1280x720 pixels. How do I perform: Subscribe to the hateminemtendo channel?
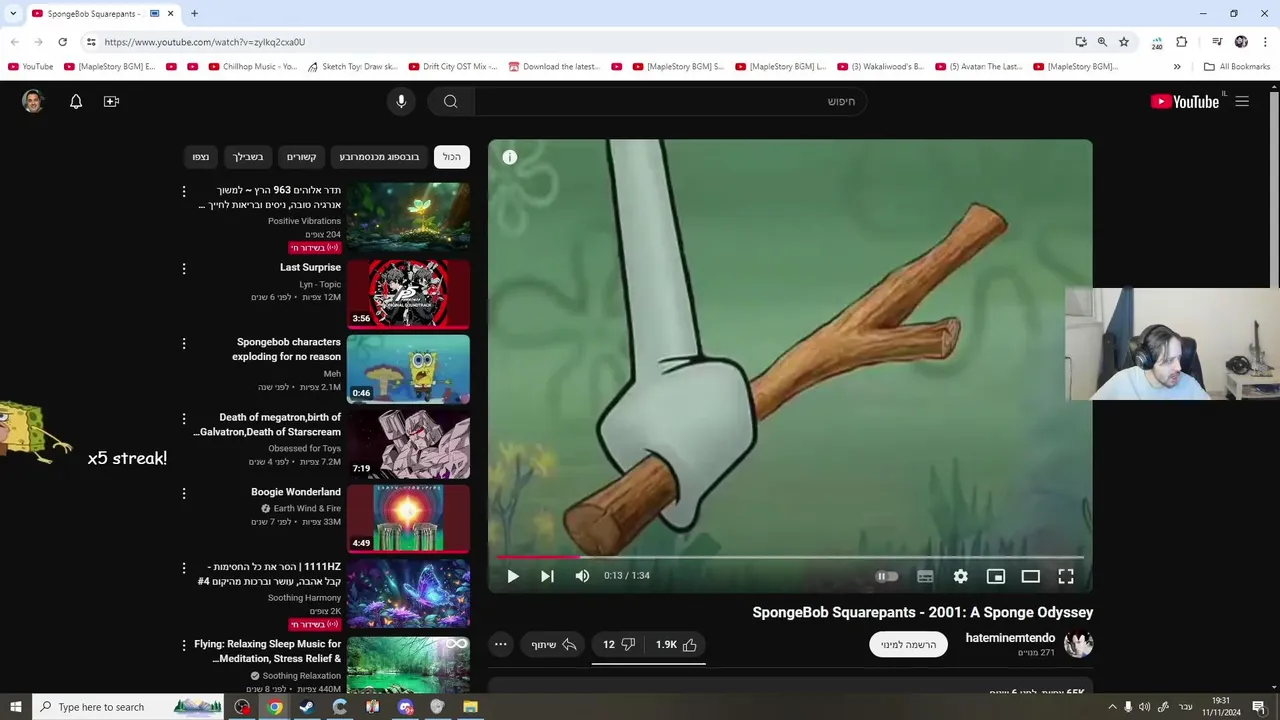908,645
